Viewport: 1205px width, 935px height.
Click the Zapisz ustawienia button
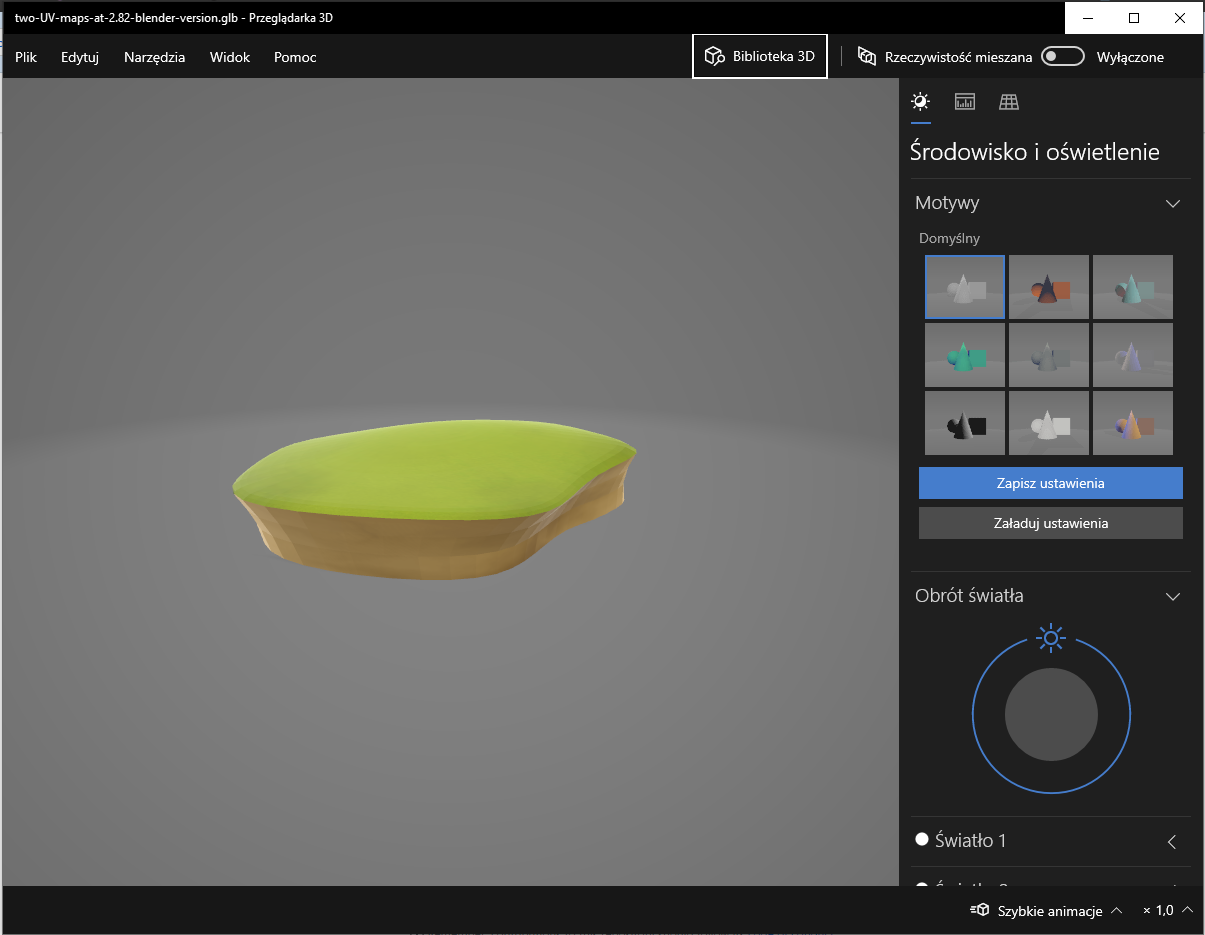(x=1050, y=483)
